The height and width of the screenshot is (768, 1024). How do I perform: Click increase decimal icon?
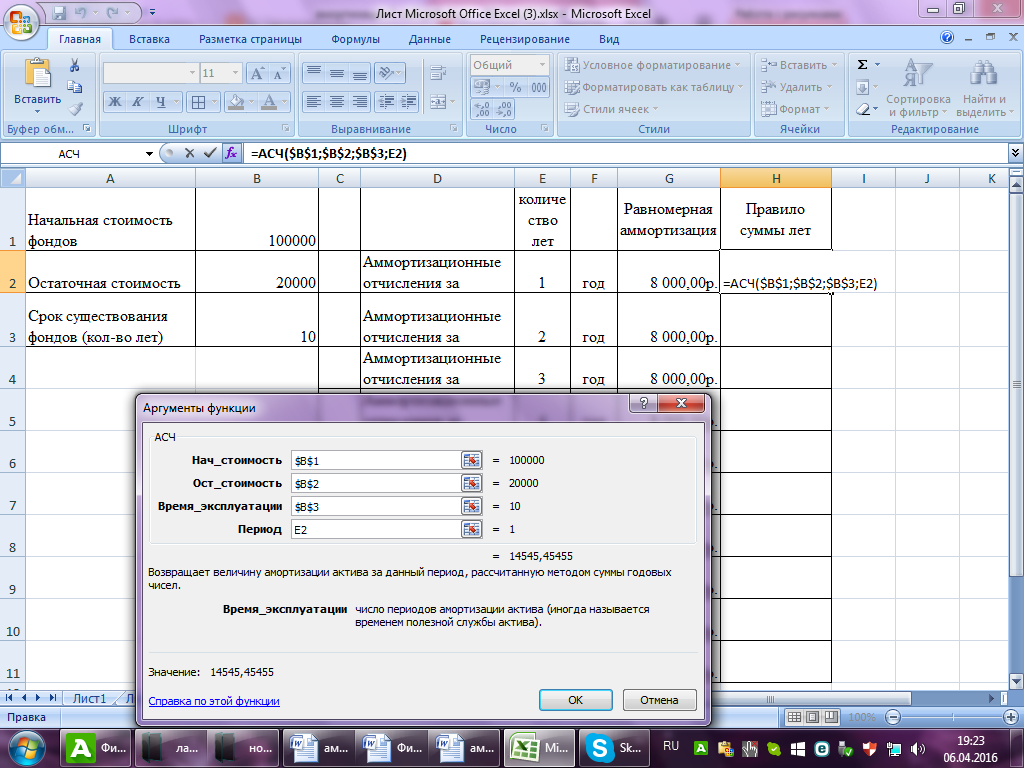[x=482, y=109]
